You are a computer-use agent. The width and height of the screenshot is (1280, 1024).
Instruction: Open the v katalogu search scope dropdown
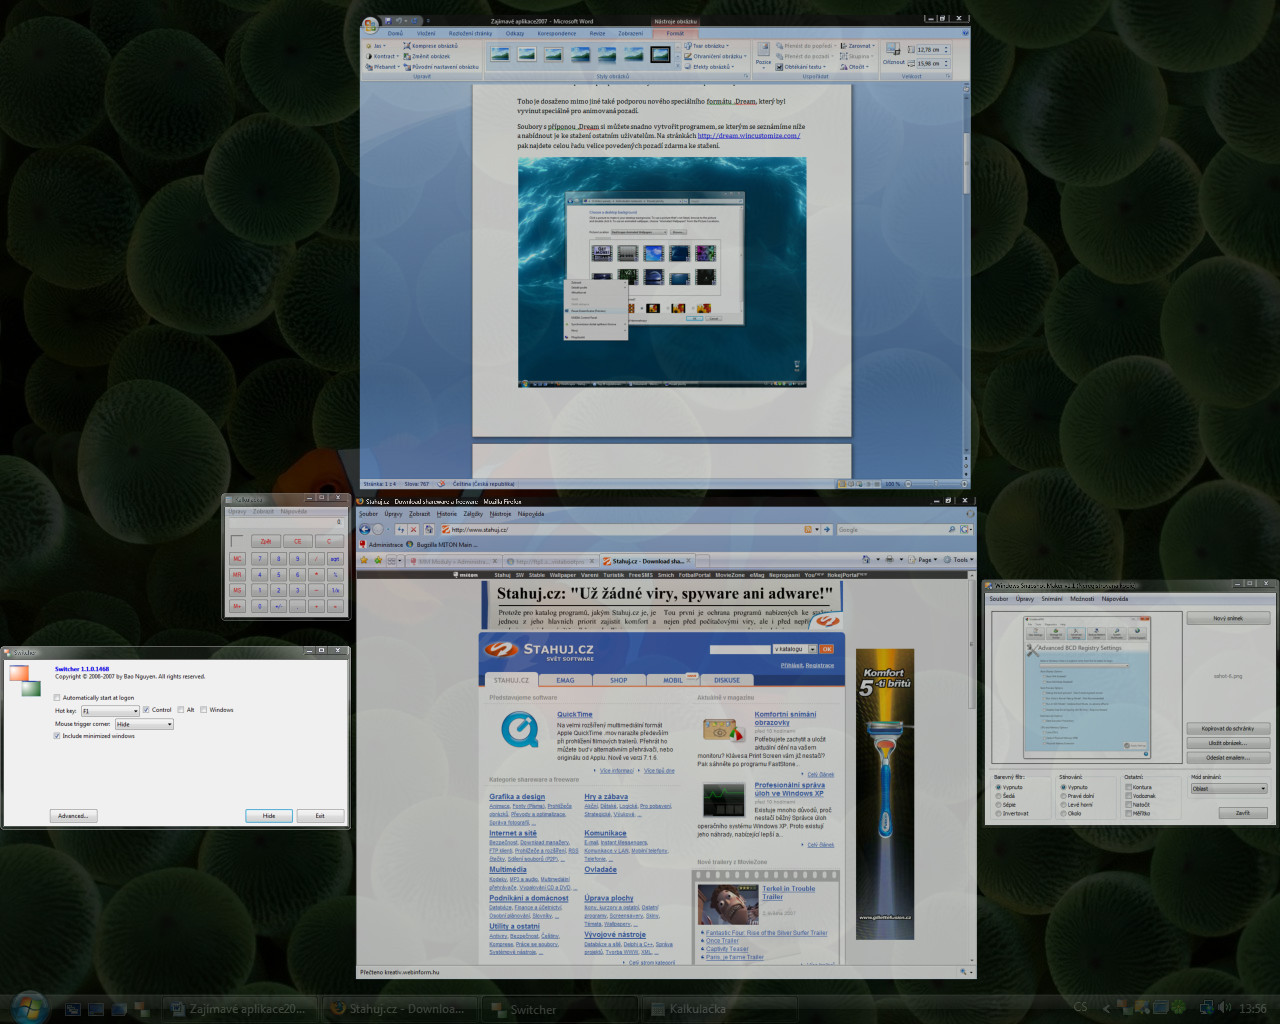point(795,649)
